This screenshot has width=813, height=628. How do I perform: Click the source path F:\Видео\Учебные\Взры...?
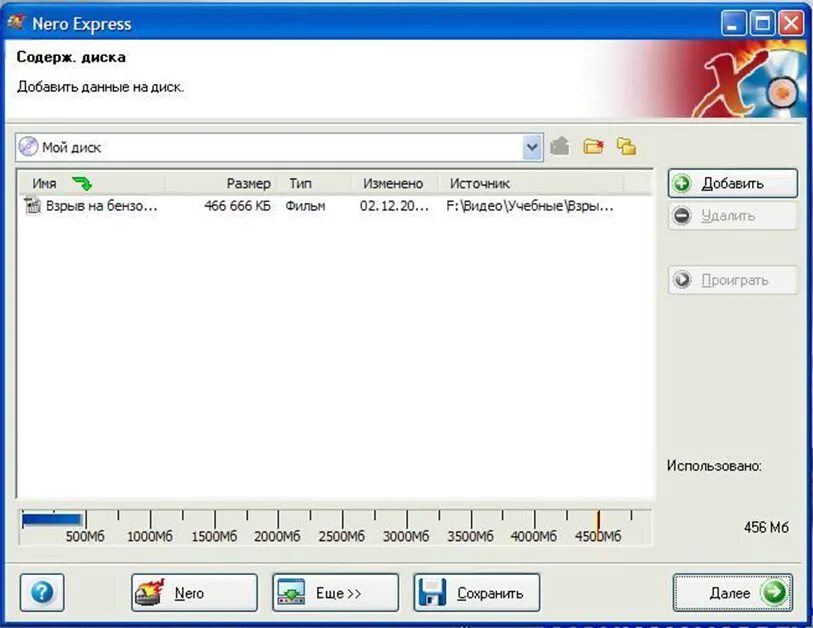529,206
